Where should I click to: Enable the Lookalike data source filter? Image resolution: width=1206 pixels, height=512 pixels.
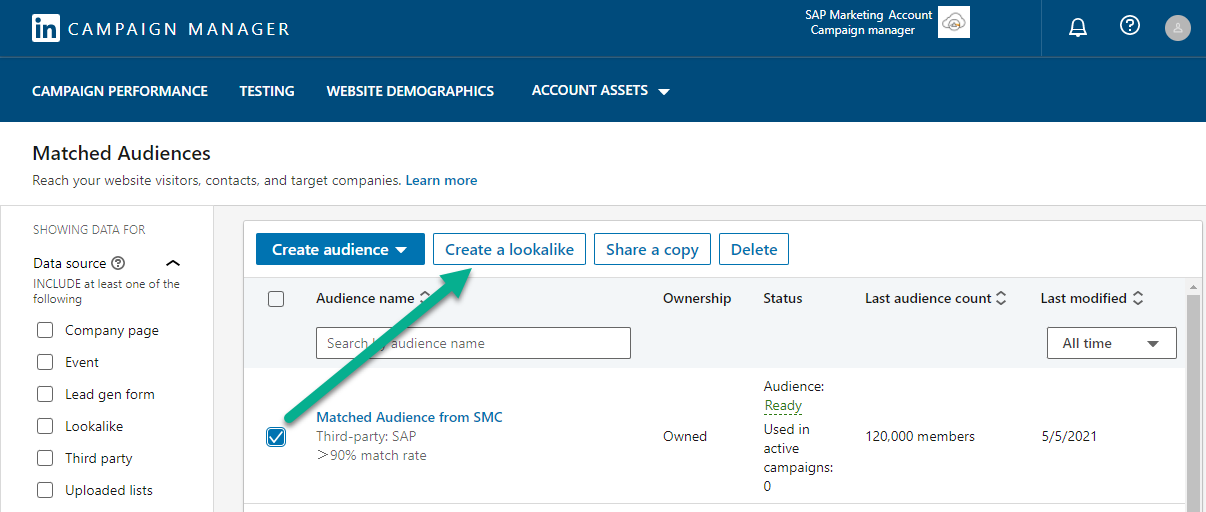click(45, 426)
